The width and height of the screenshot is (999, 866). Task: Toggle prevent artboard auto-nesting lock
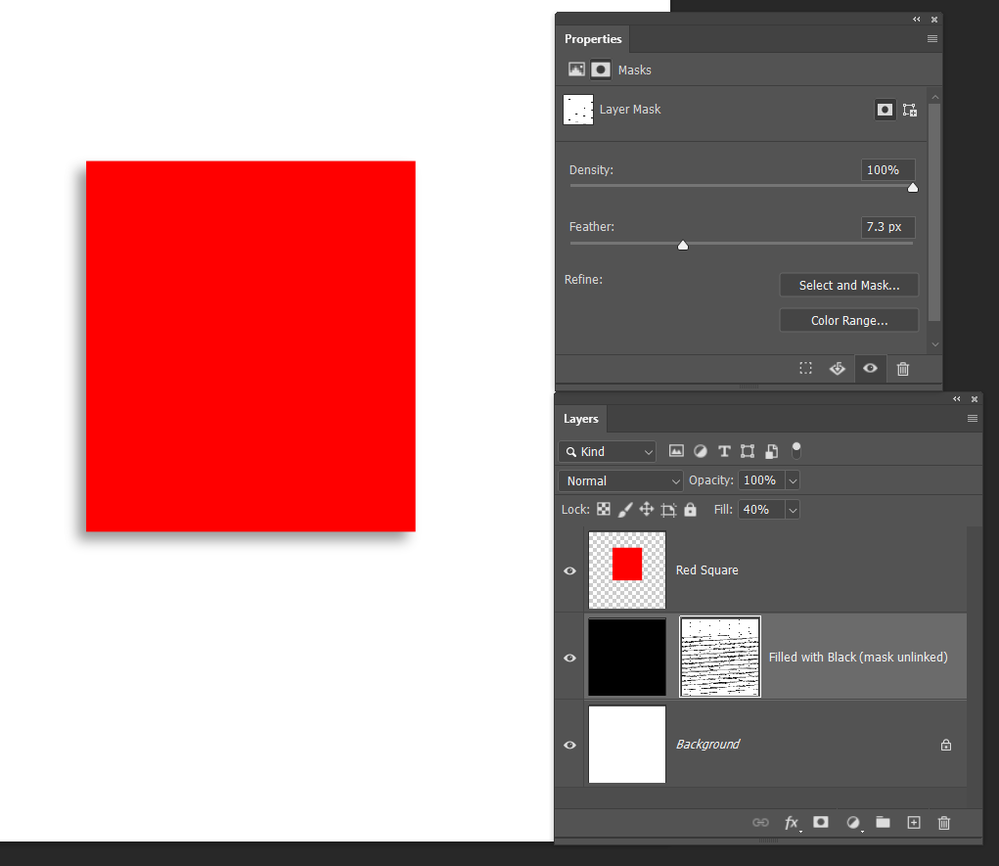(x=668, y=510)
